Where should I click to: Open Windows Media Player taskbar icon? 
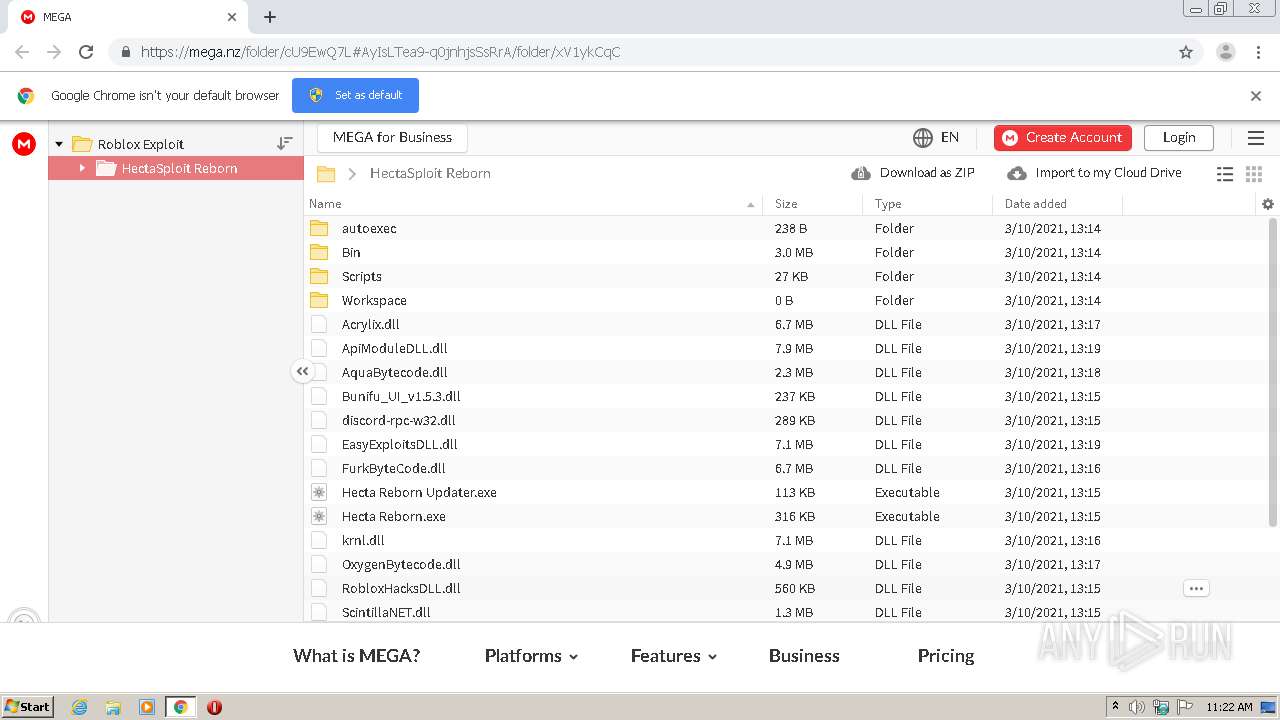[x=147, y=707]
